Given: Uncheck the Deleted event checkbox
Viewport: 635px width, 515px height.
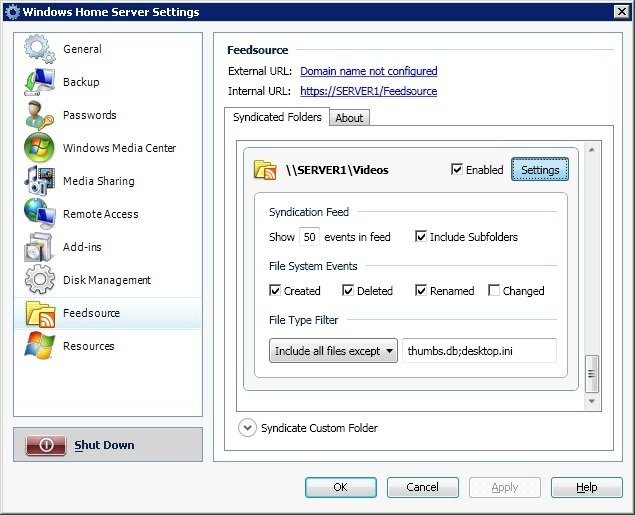Looking at the screenshot, I should (x=347, y=290).
